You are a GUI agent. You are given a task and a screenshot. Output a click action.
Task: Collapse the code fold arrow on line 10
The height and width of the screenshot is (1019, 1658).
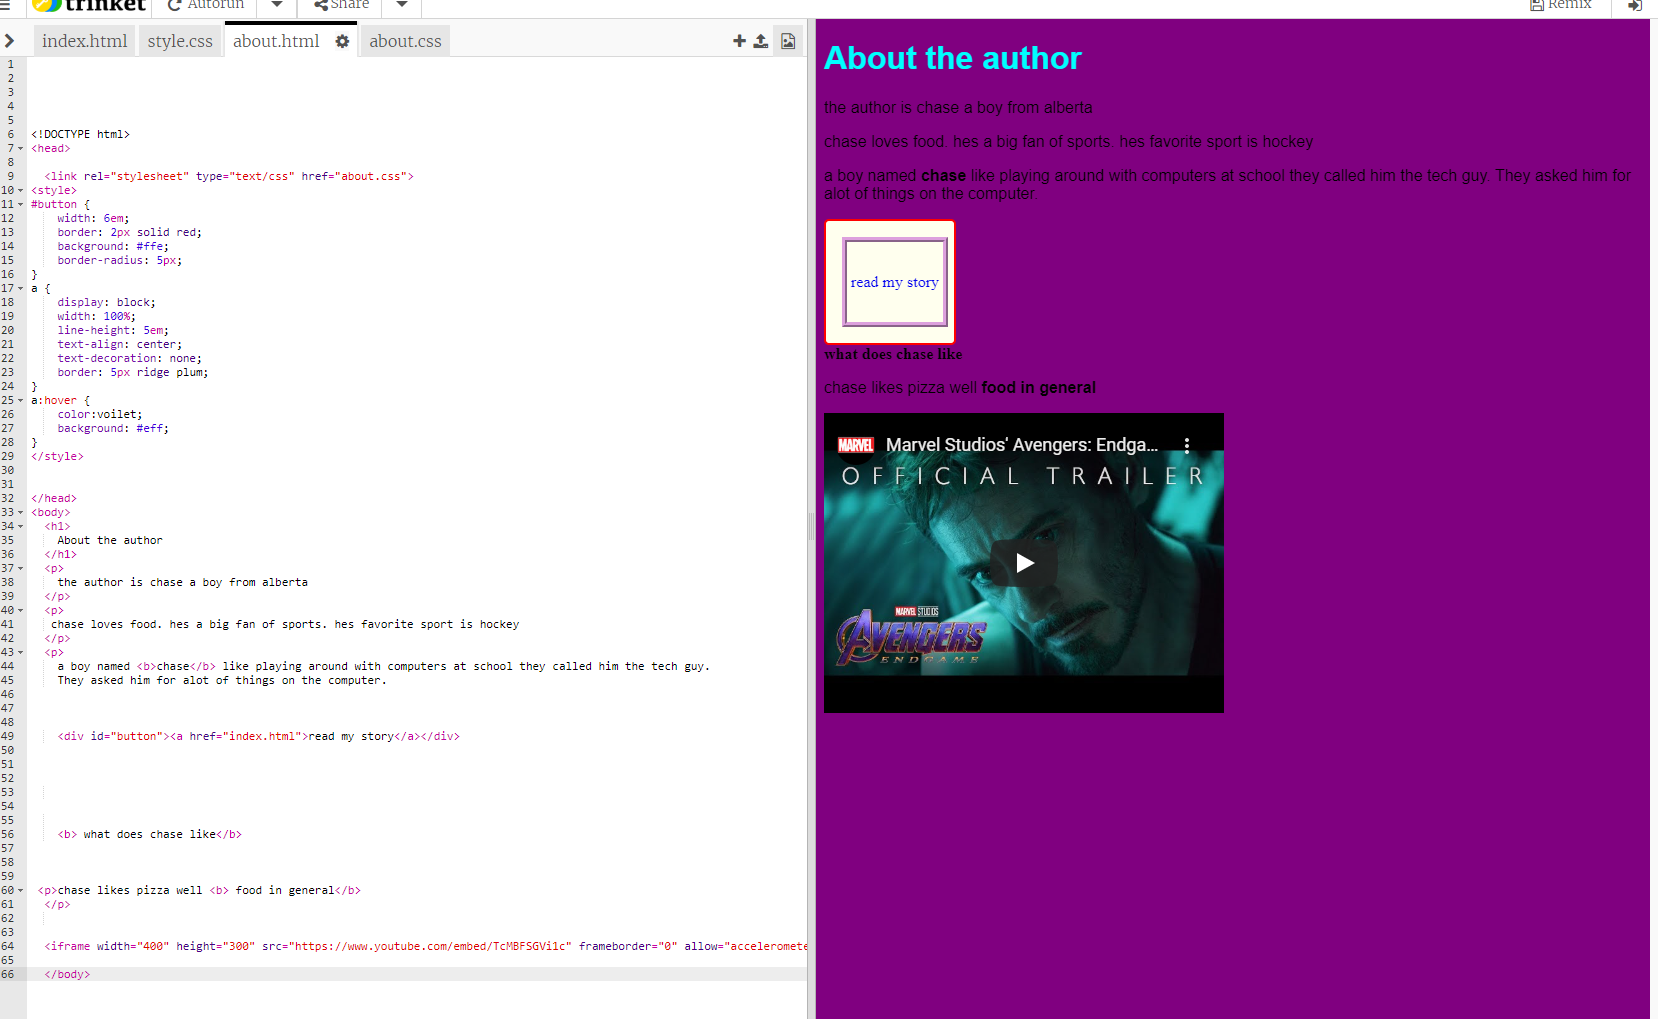[22, 190]
